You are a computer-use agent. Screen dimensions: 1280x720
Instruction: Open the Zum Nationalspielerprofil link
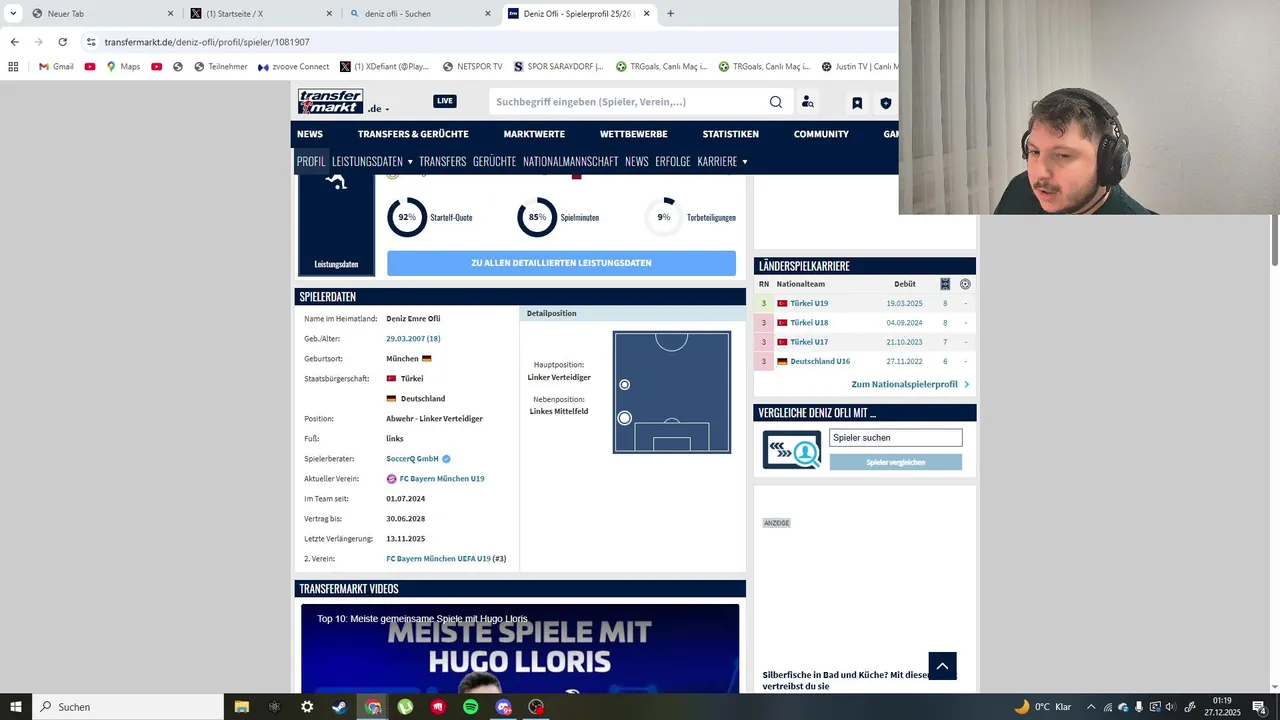910,384
